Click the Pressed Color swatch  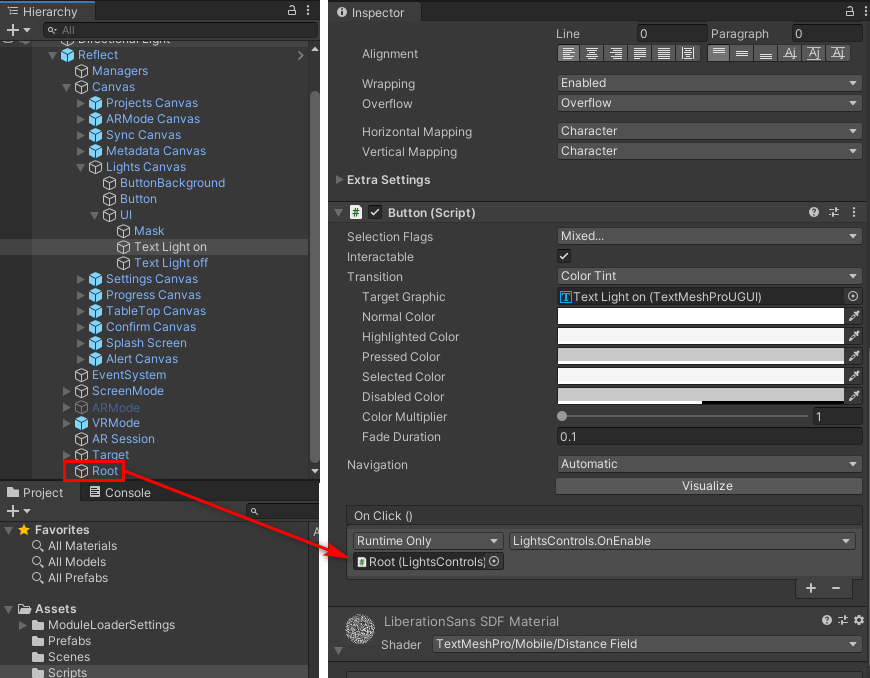(700, 357)
